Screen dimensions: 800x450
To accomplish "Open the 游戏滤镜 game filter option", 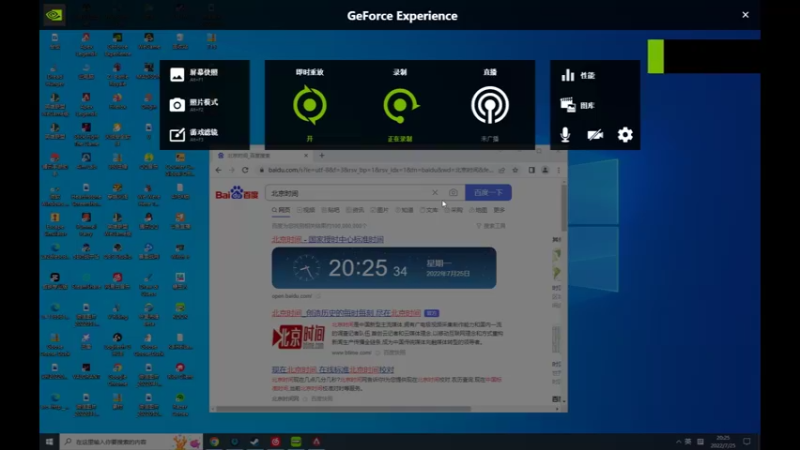I will [194, 135].
